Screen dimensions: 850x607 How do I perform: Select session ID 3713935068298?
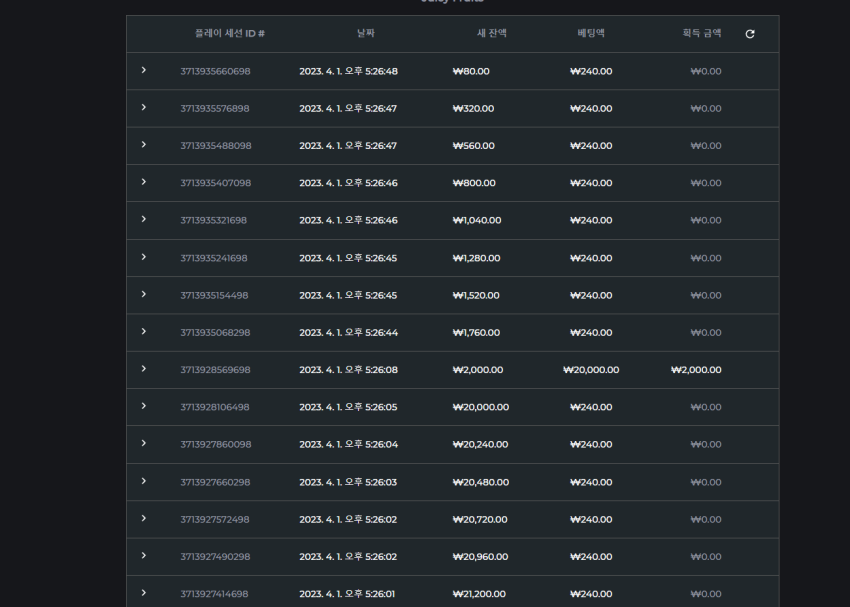pos(215,333)
